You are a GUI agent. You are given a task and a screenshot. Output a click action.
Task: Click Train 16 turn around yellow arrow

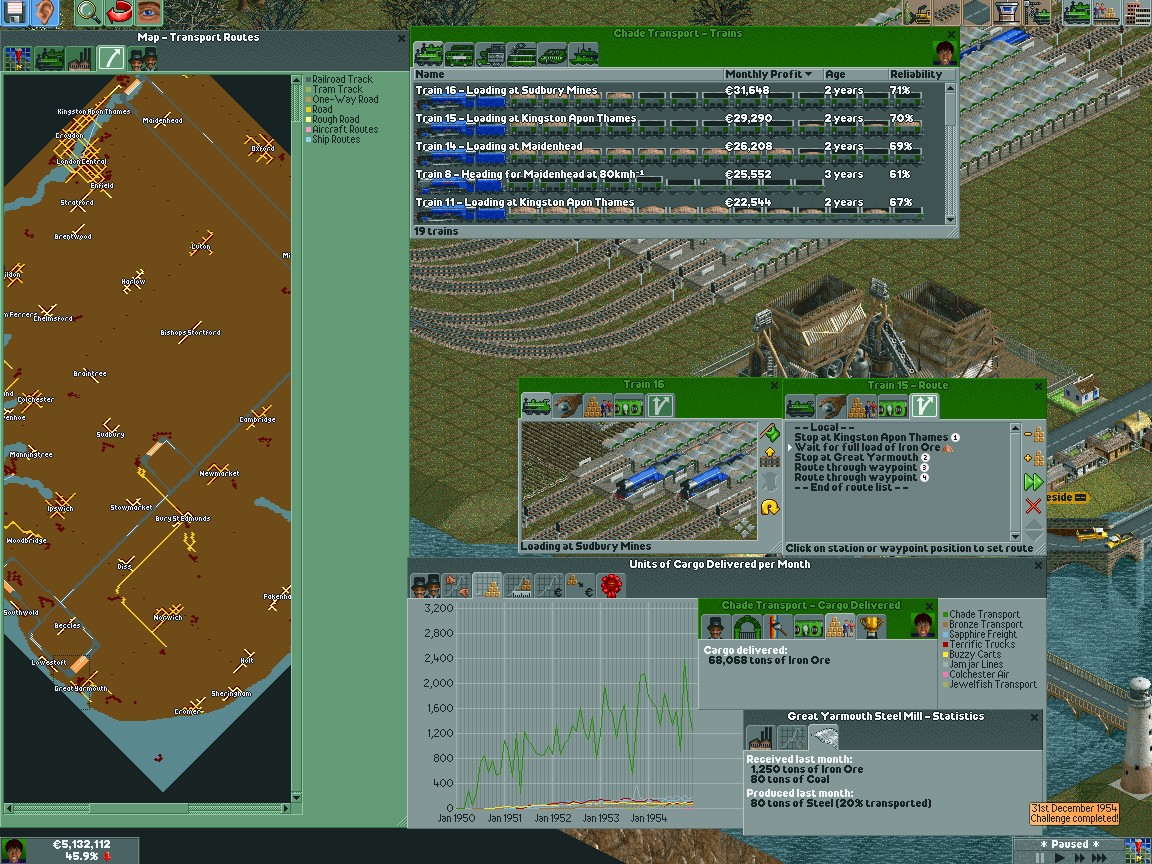(x=770, y=507)
